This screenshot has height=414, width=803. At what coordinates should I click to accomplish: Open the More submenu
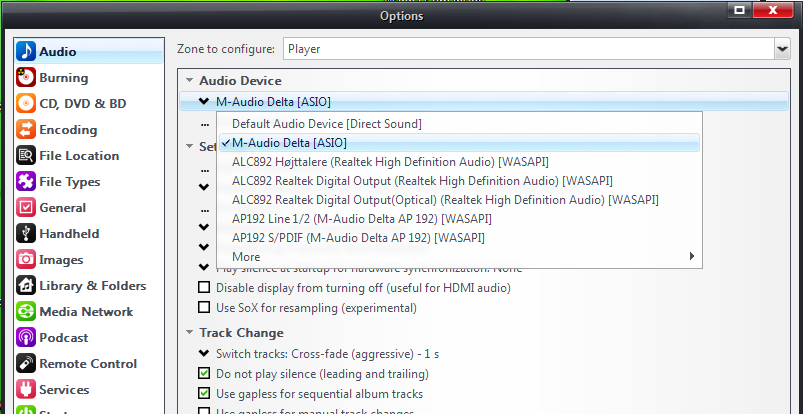tap(459, 257)
